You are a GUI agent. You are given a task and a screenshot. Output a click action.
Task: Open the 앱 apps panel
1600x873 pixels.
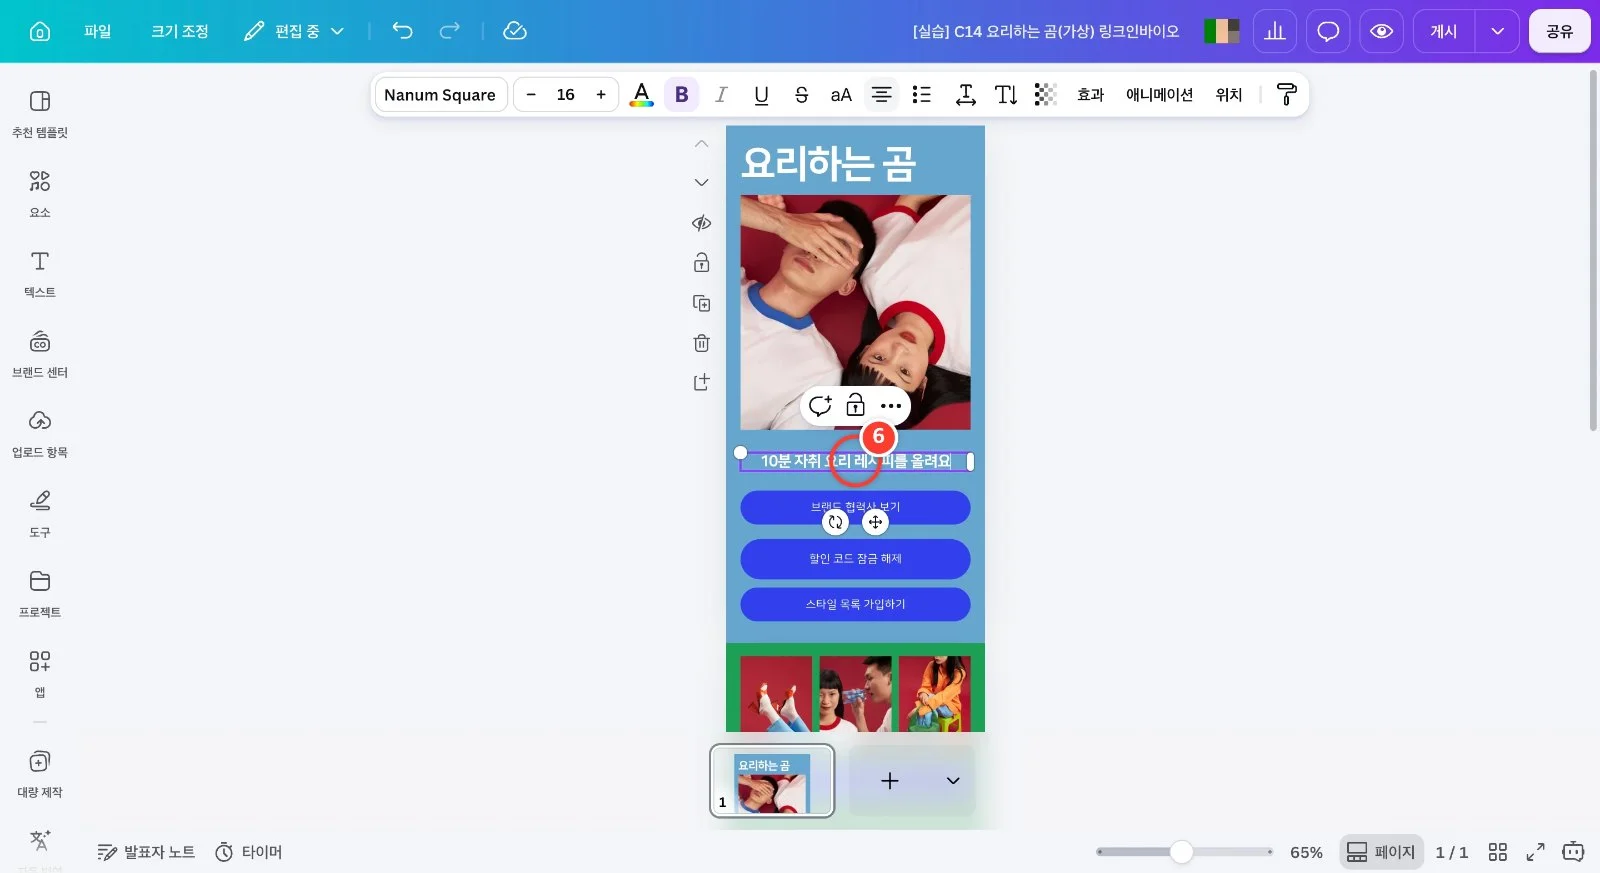pyautogui.click(x=40, y=673)
